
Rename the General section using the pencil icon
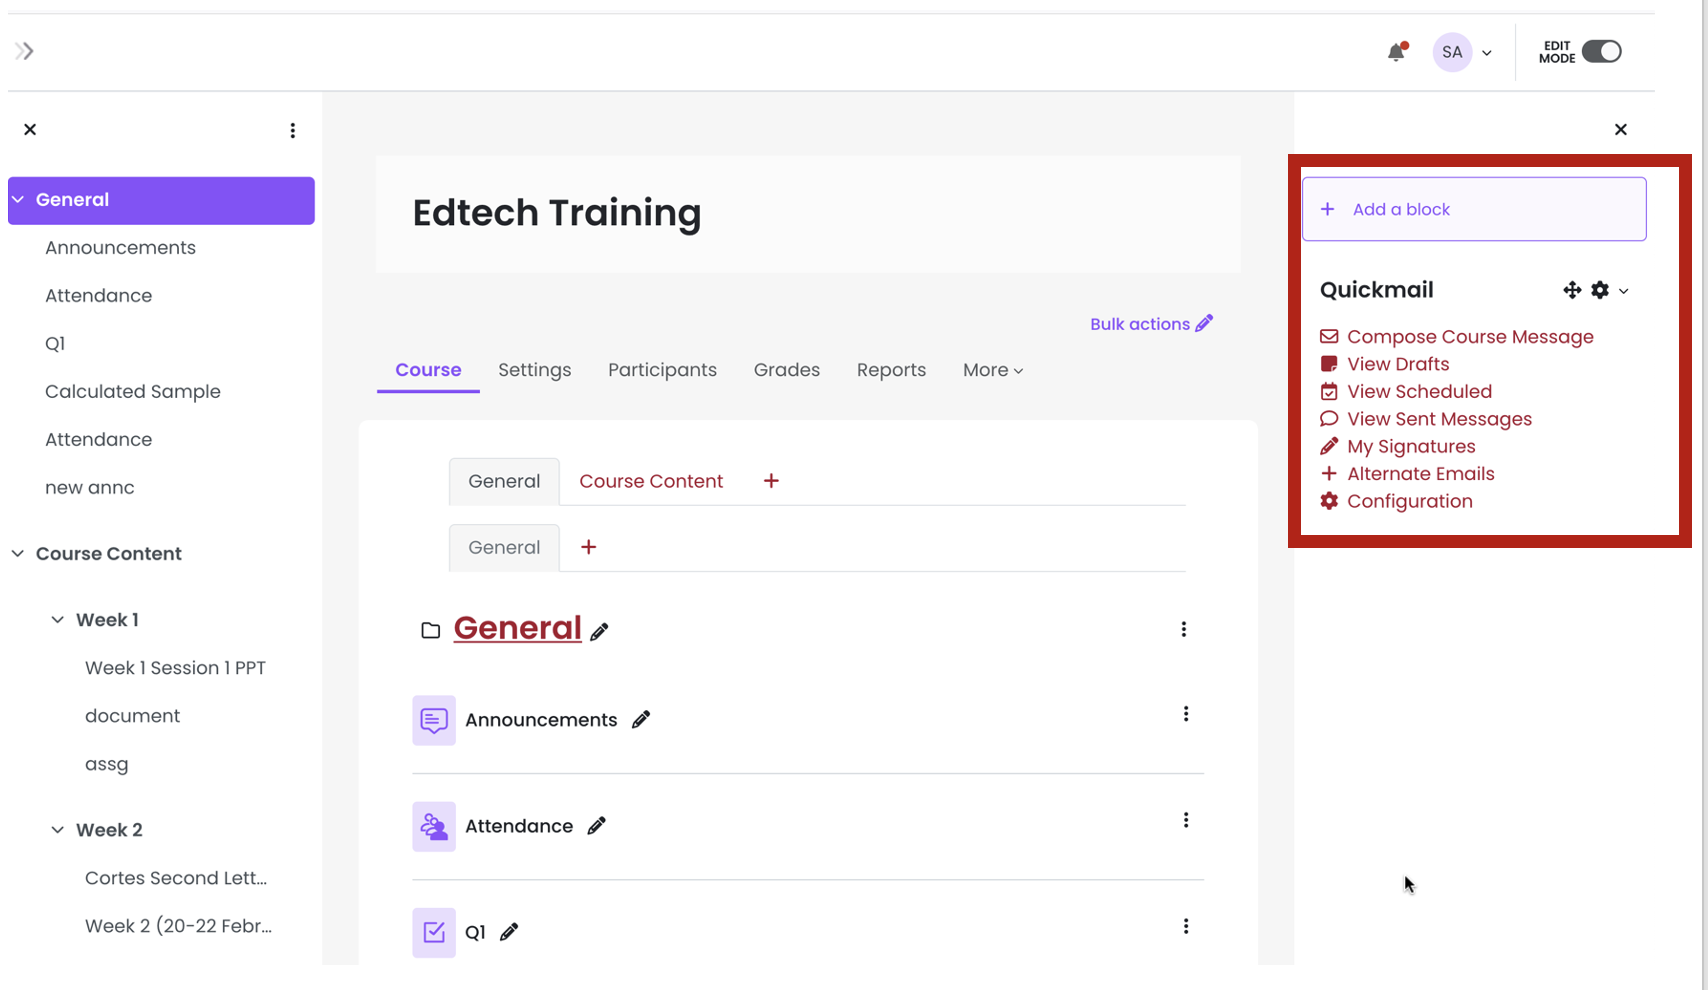(599, 631)
